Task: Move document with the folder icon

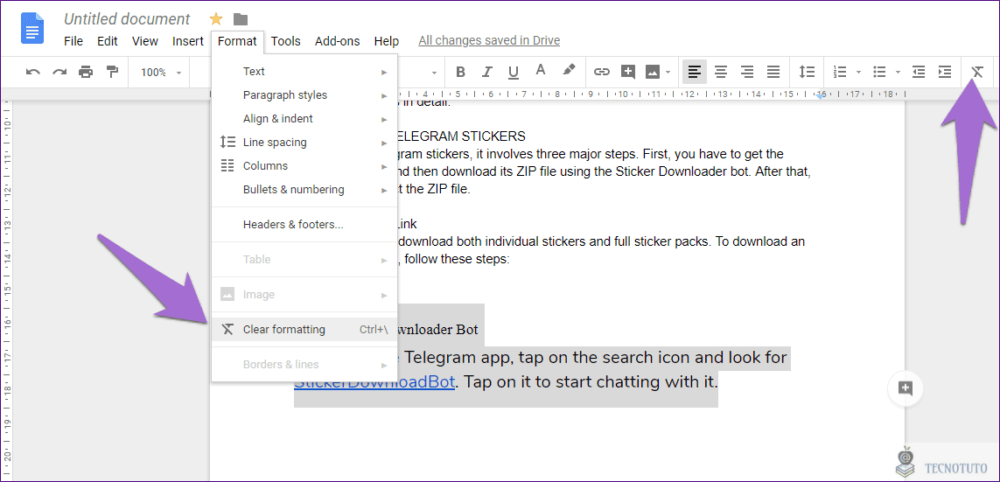Action: 240,19
